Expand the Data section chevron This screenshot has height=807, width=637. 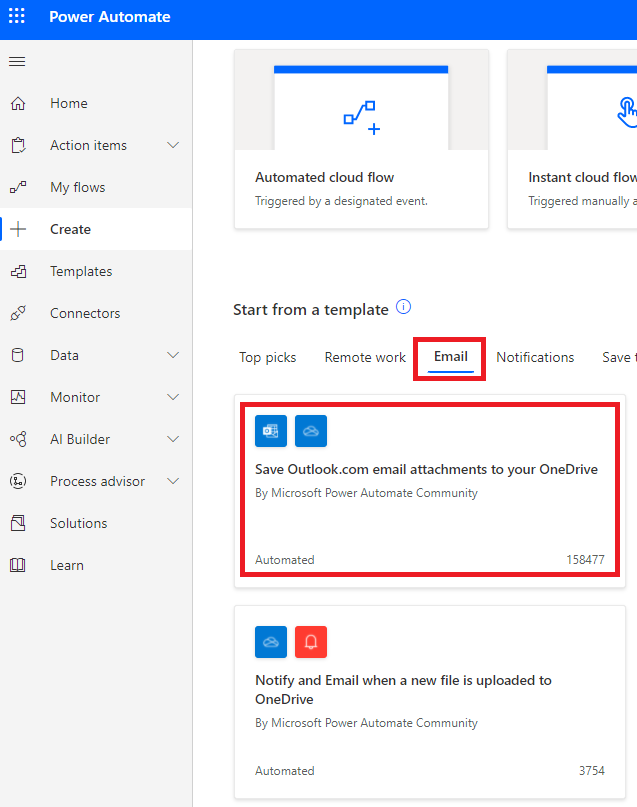pyautogui.click(x=173, y=355)
